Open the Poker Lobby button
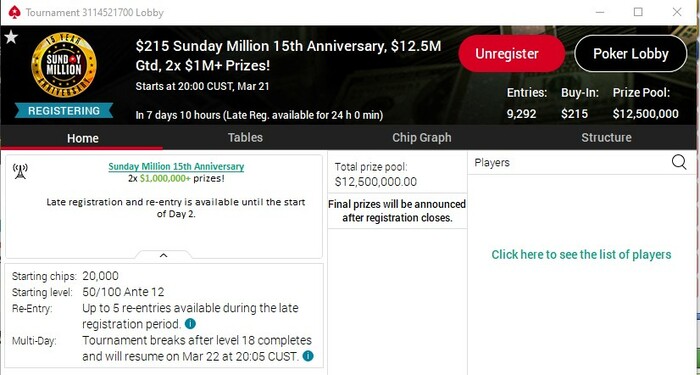This screenshot has height=375, width=700. (x=630, y=54)
